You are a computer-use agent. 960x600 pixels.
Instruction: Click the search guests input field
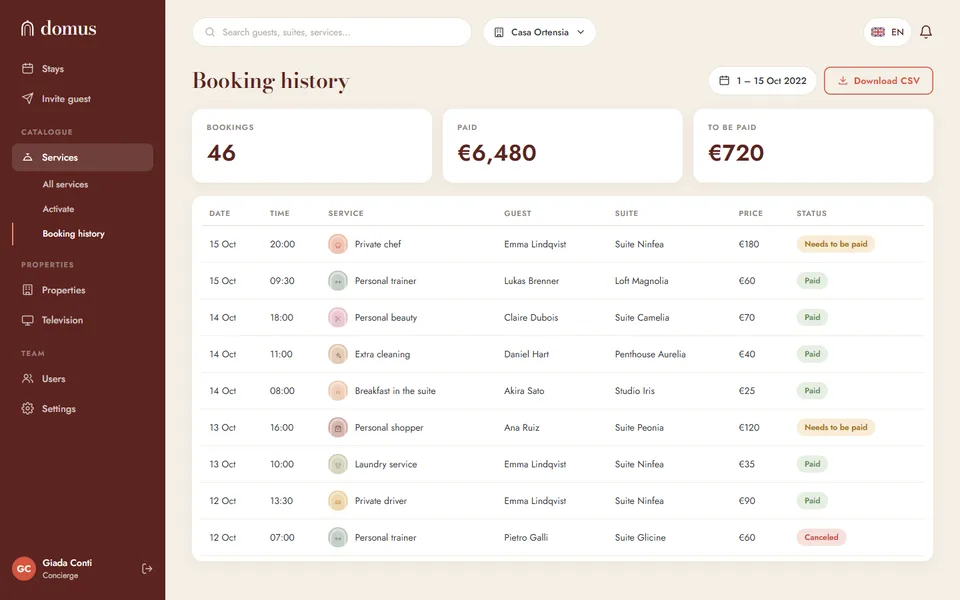click(332, 32)
